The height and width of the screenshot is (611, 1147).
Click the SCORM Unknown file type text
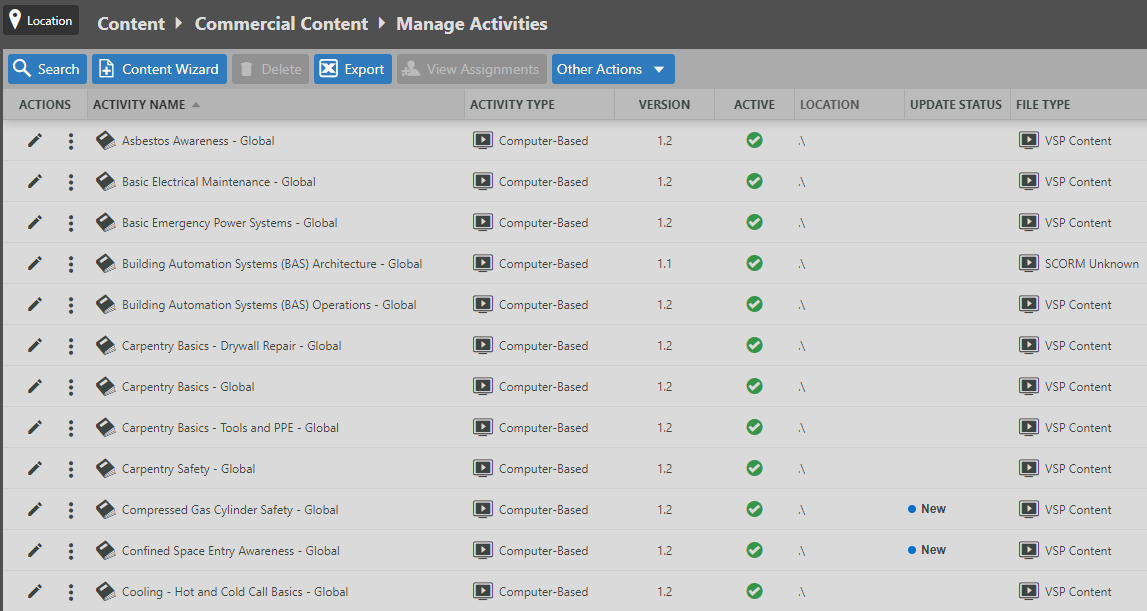click(1091, 263)
